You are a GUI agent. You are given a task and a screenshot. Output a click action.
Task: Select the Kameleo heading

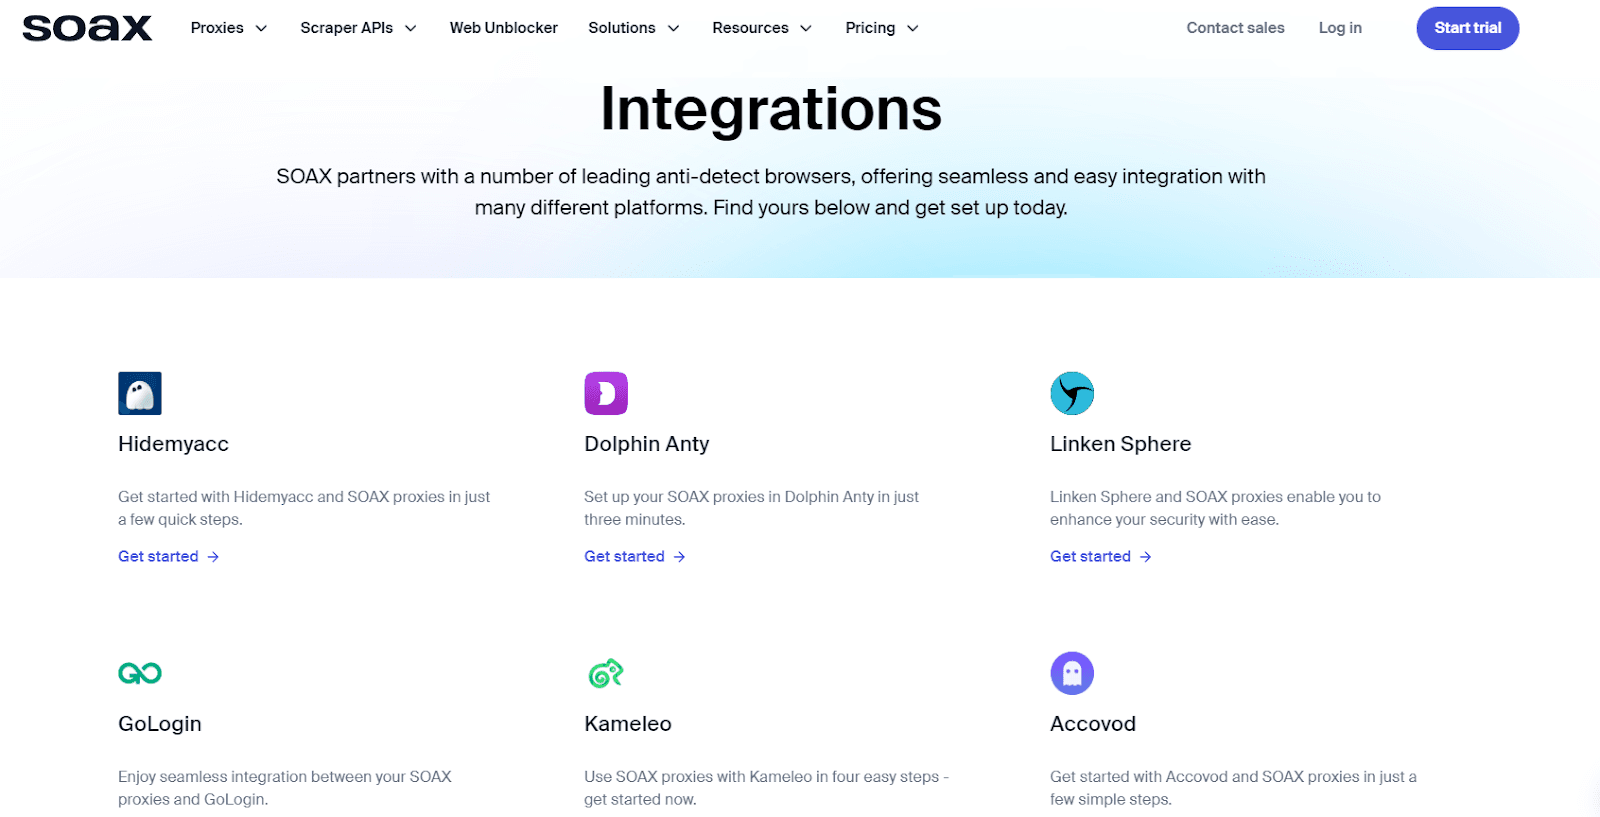[x=628, y=724]
